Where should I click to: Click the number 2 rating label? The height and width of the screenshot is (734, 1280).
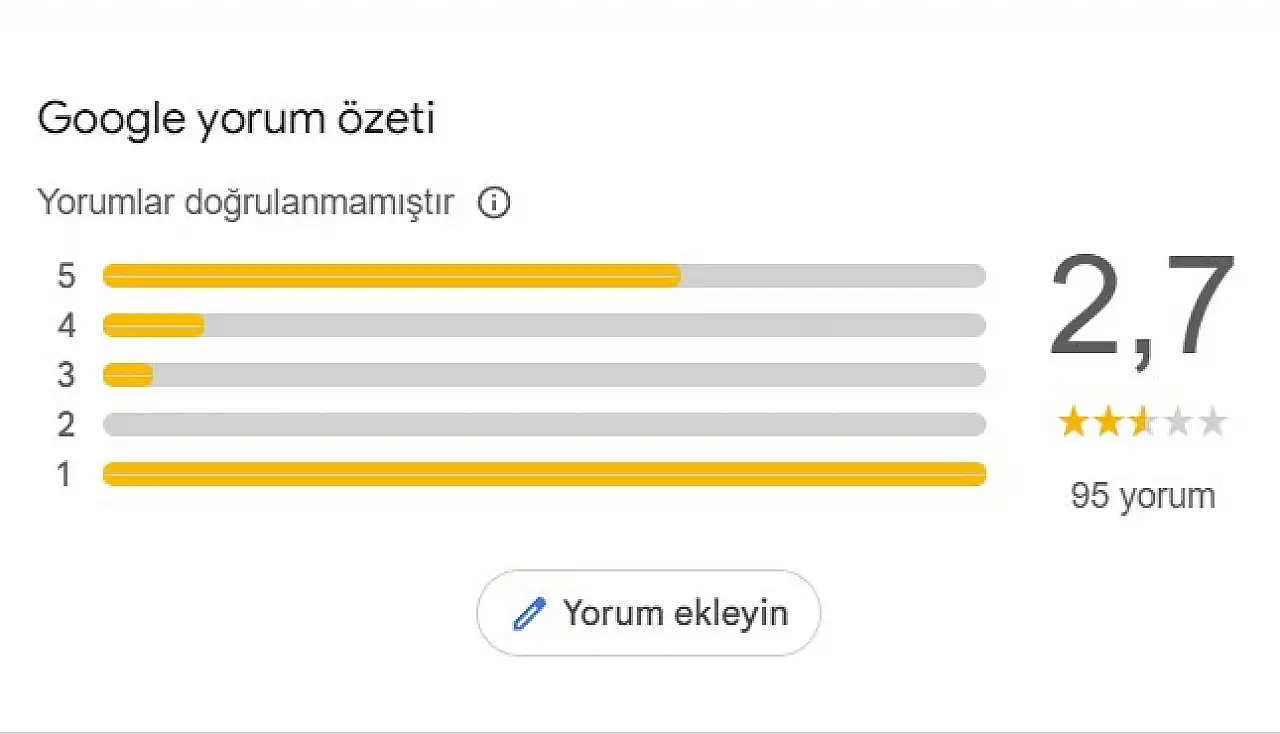[x=66, y=424]
